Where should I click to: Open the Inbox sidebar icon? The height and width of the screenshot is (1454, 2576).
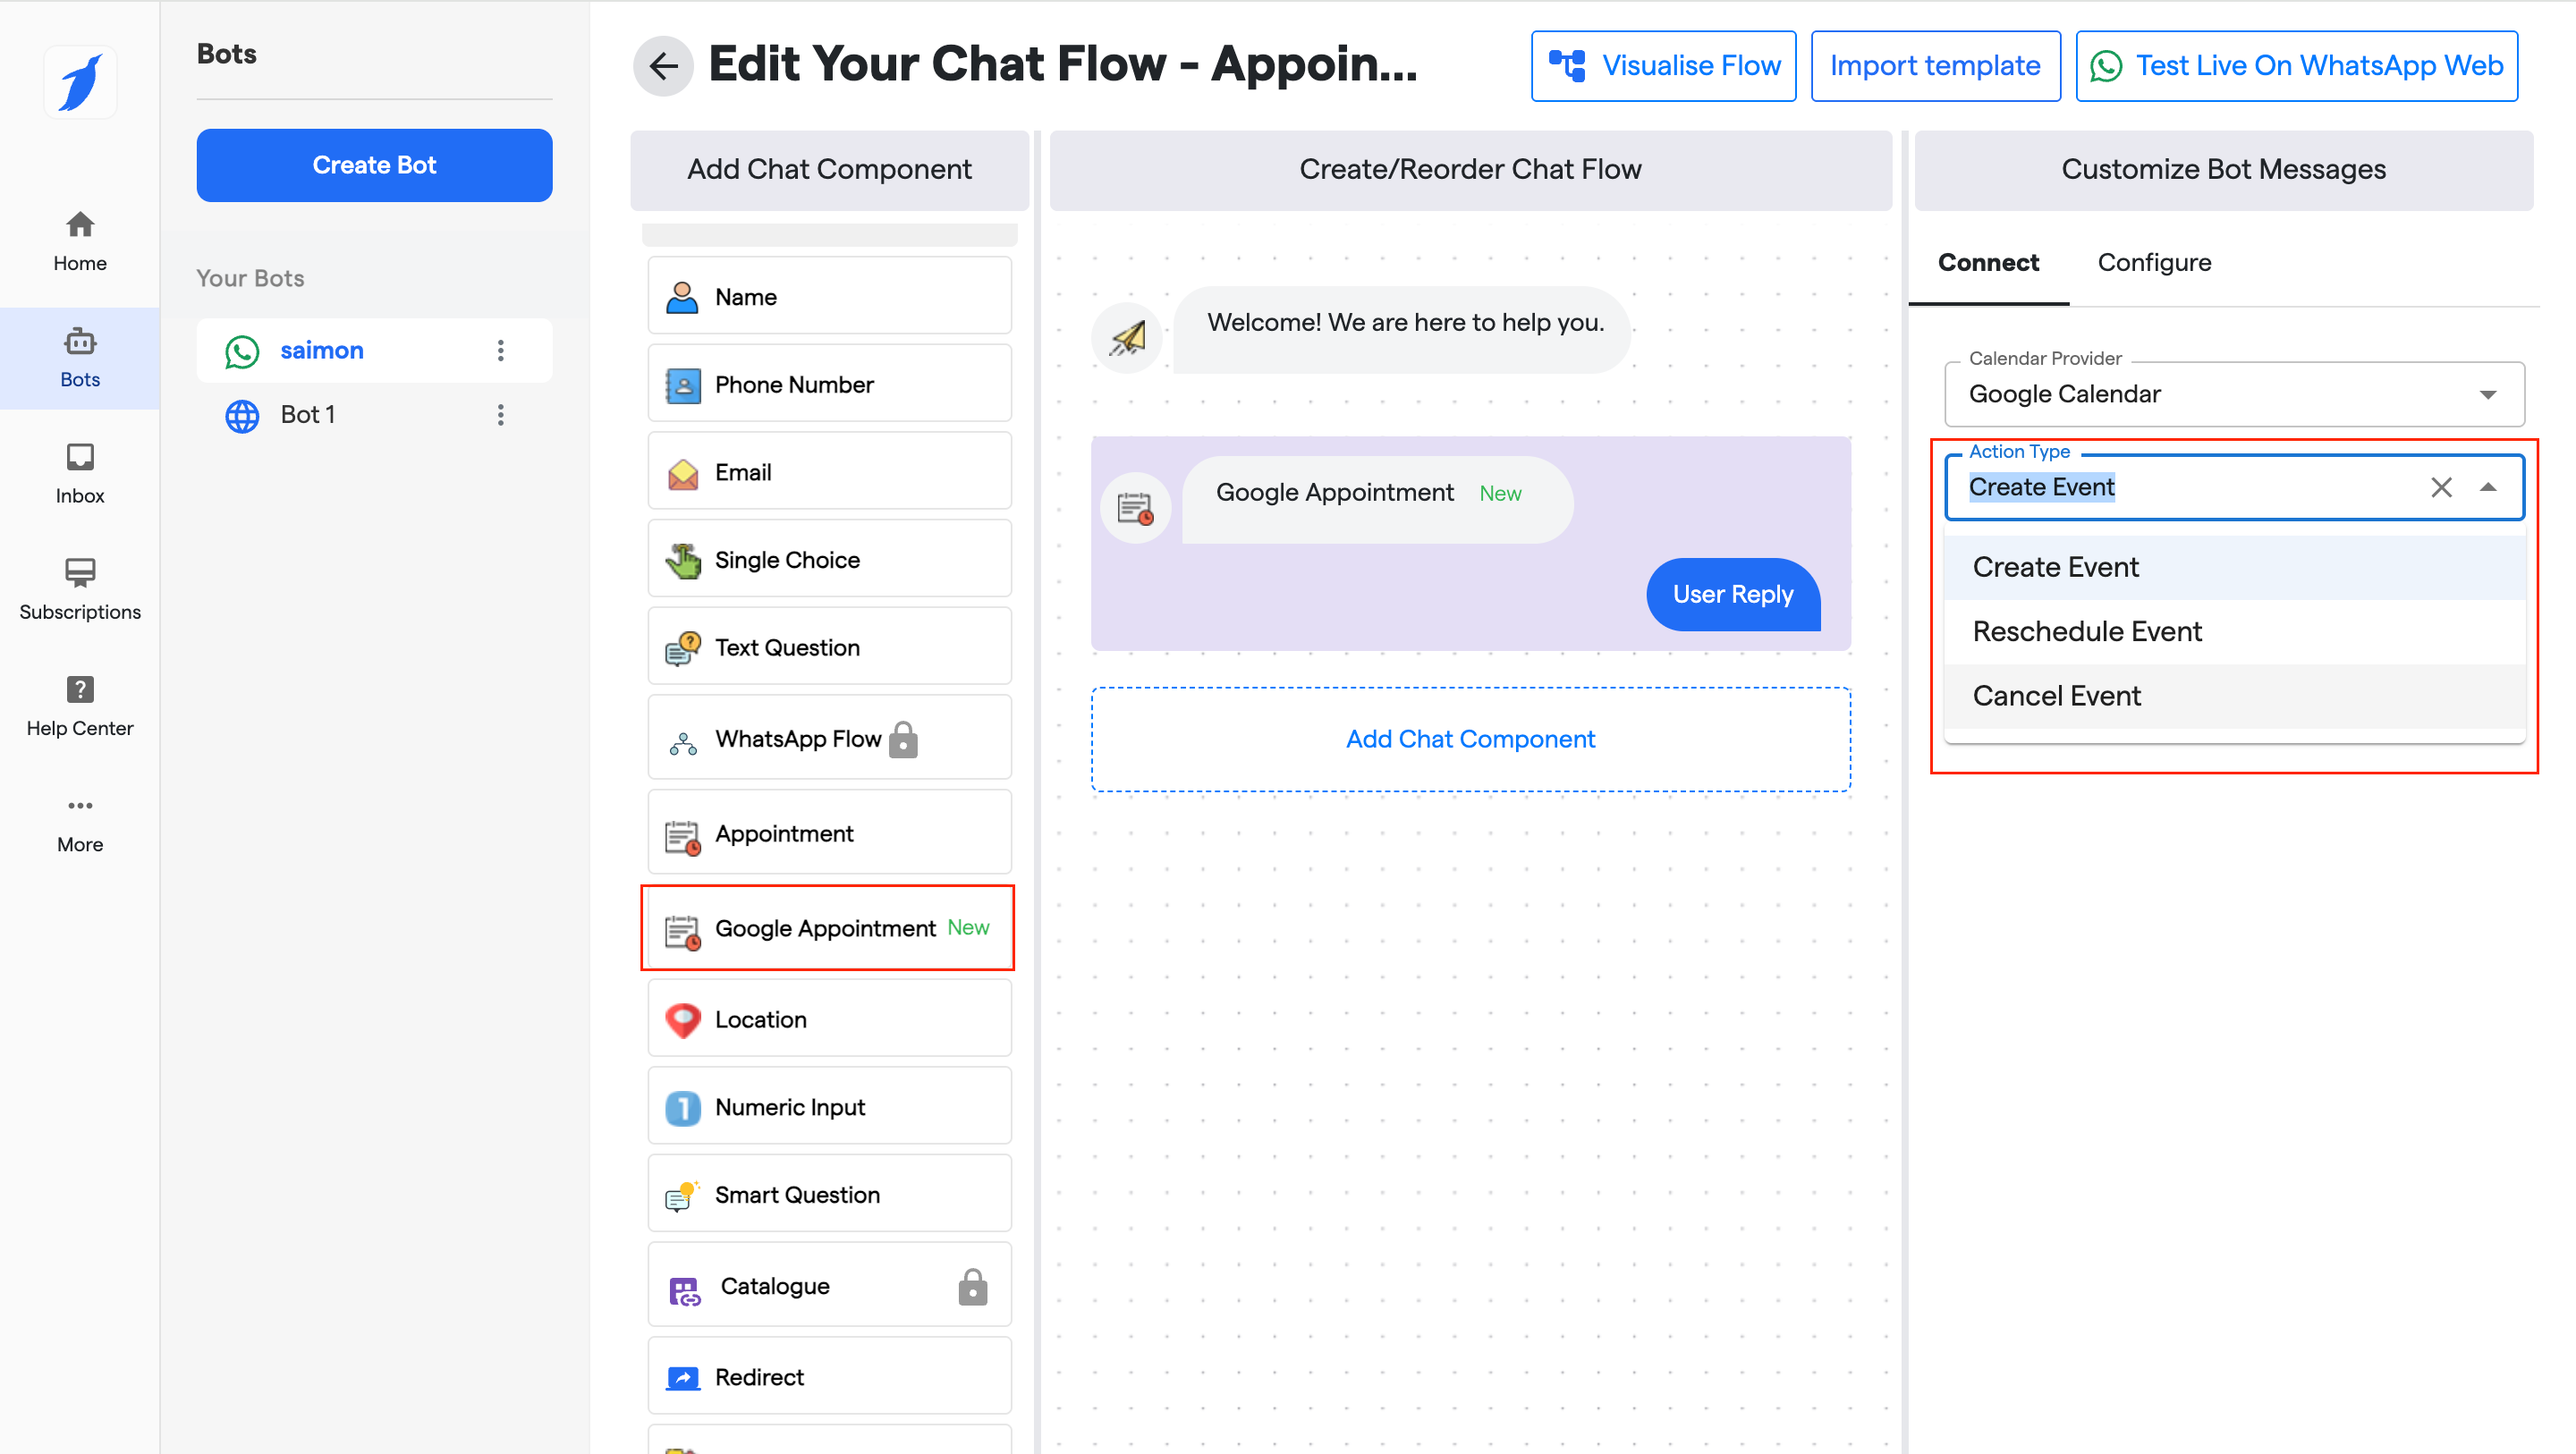pos(80,457)
